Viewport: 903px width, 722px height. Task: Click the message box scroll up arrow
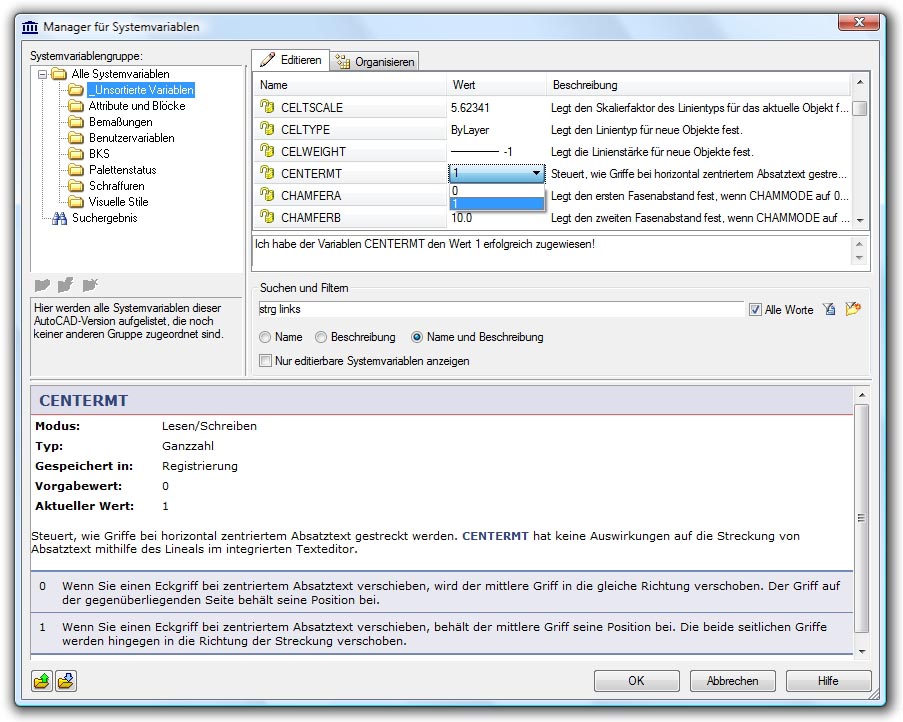[x=859, y=244]
